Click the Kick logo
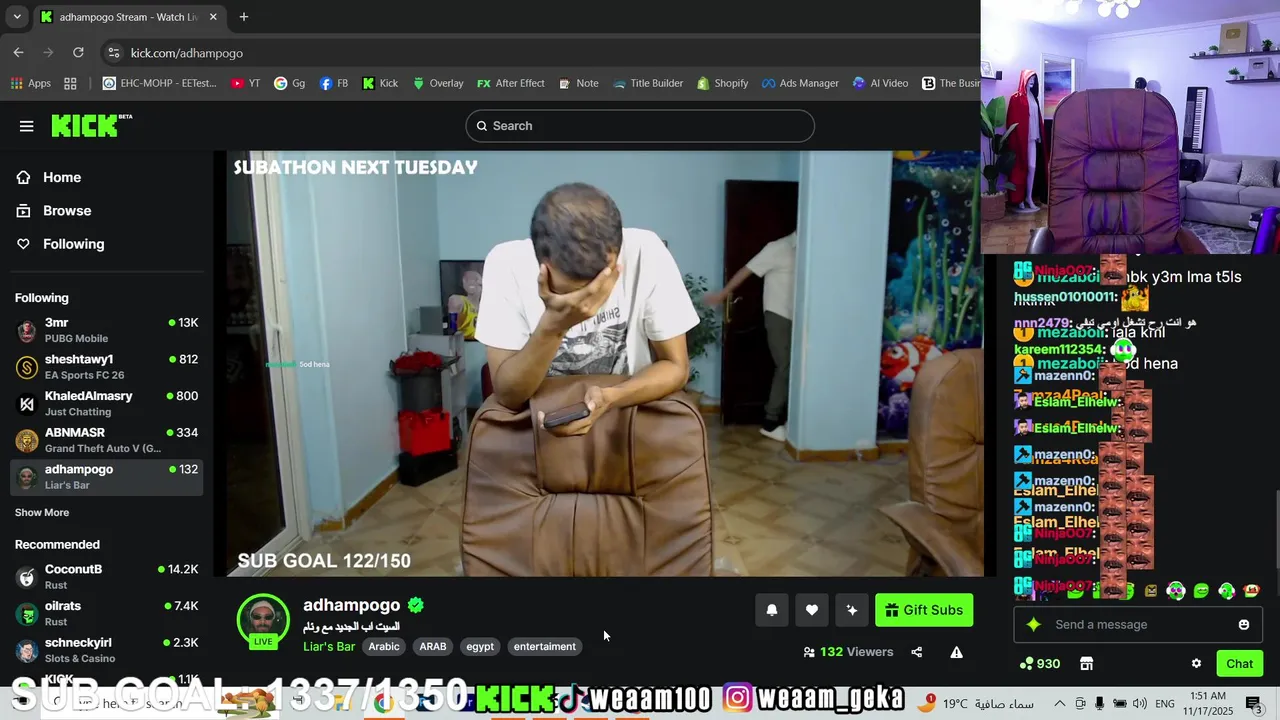This screenshot has width=1280, height=720. (x=91, y=125)
